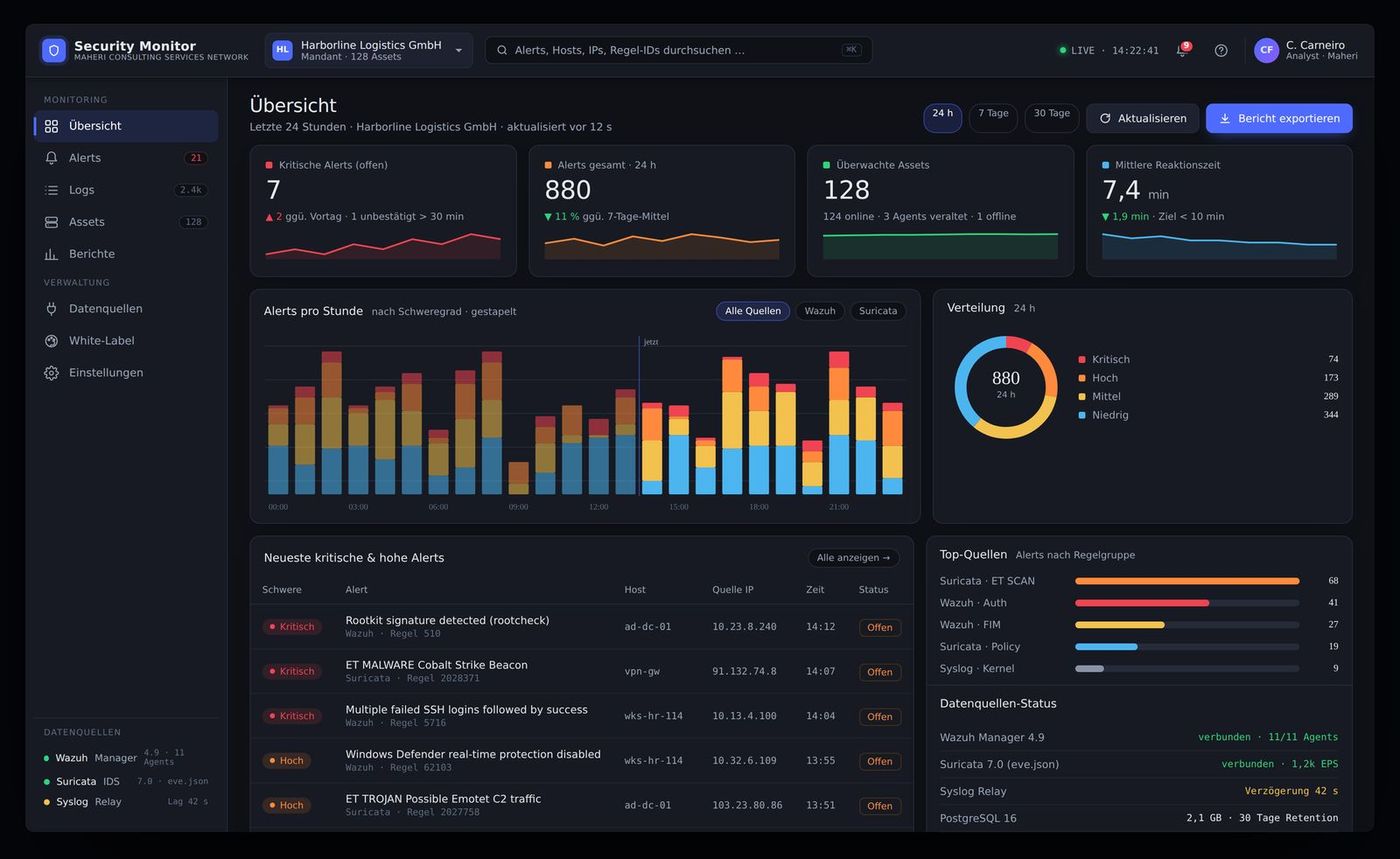The width and height of the screenshot is (1400, 859).
Task: Click the Alerts bell icon in sidebar
Action: [51, 158]
